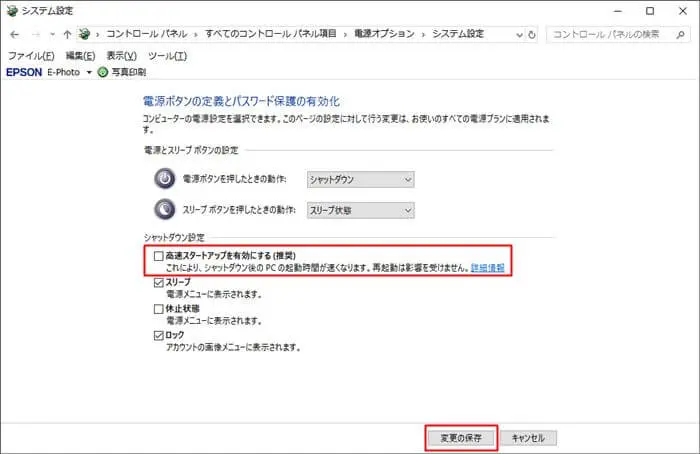Open the sleep button action dropdown

click(359, 210)
